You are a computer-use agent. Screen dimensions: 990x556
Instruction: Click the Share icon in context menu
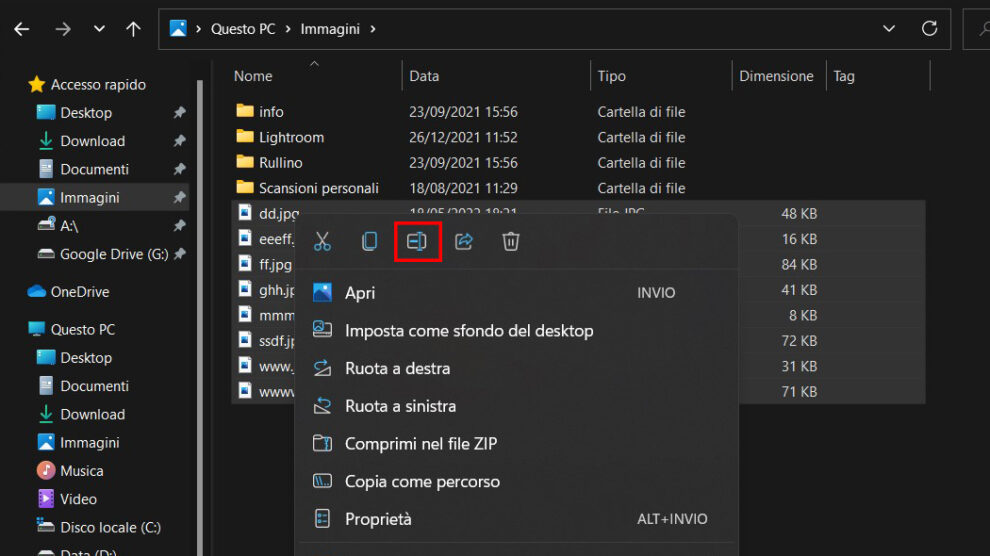click(x=464, y=241)
